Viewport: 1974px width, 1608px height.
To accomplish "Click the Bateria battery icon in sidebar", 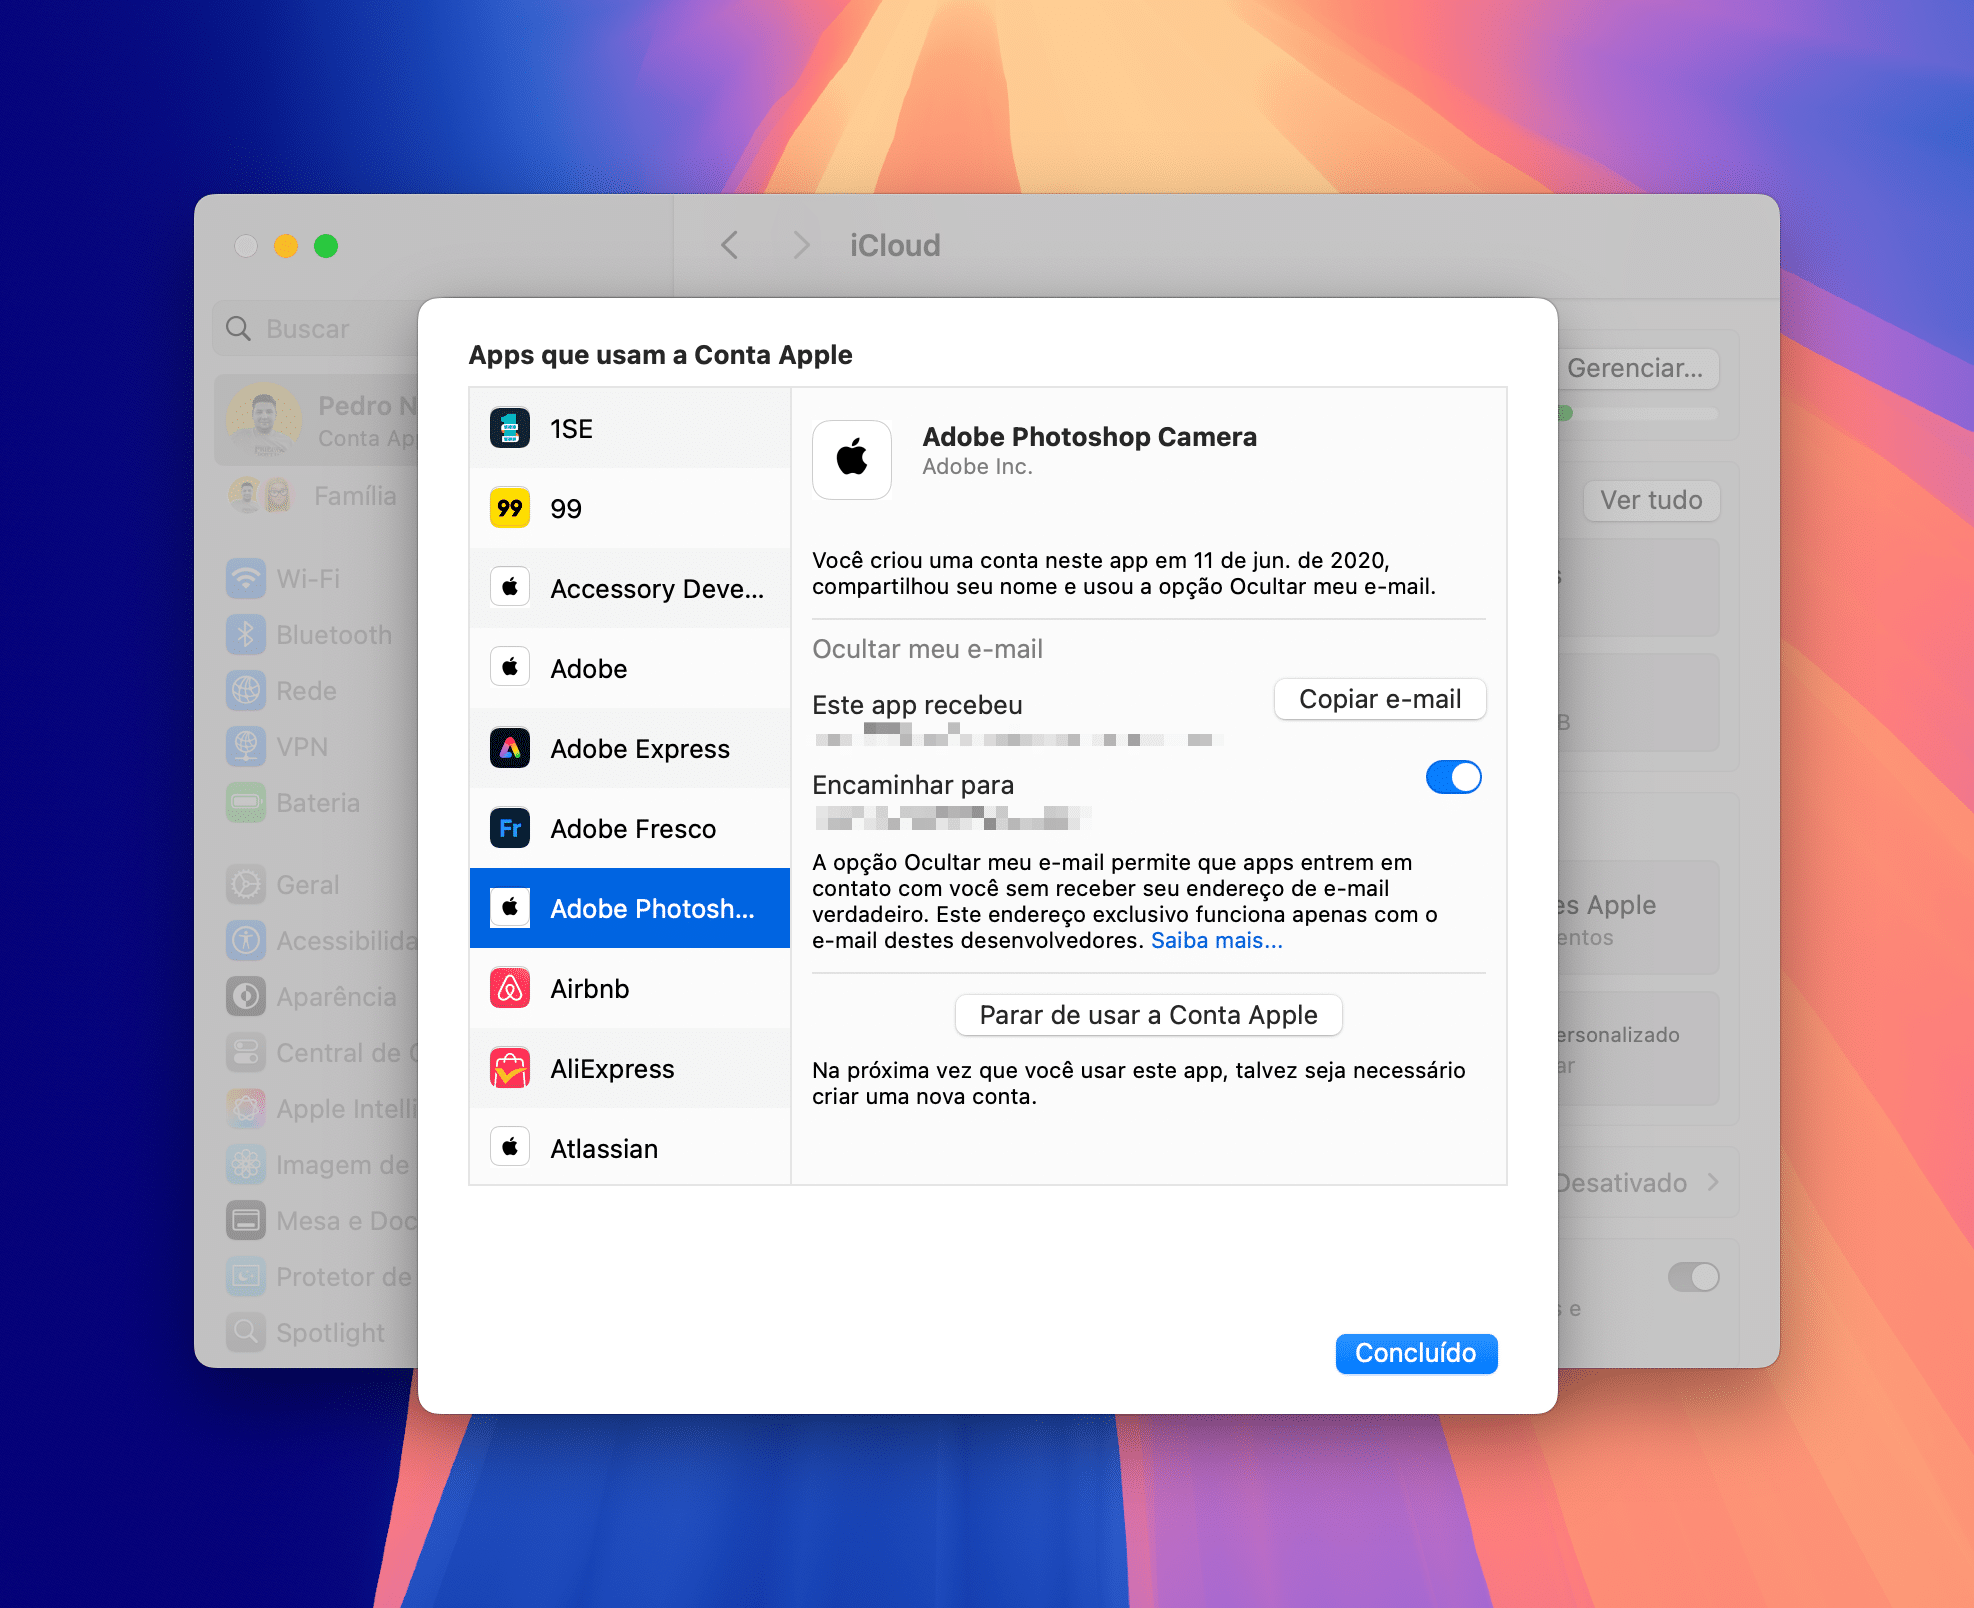I will 246,802.
